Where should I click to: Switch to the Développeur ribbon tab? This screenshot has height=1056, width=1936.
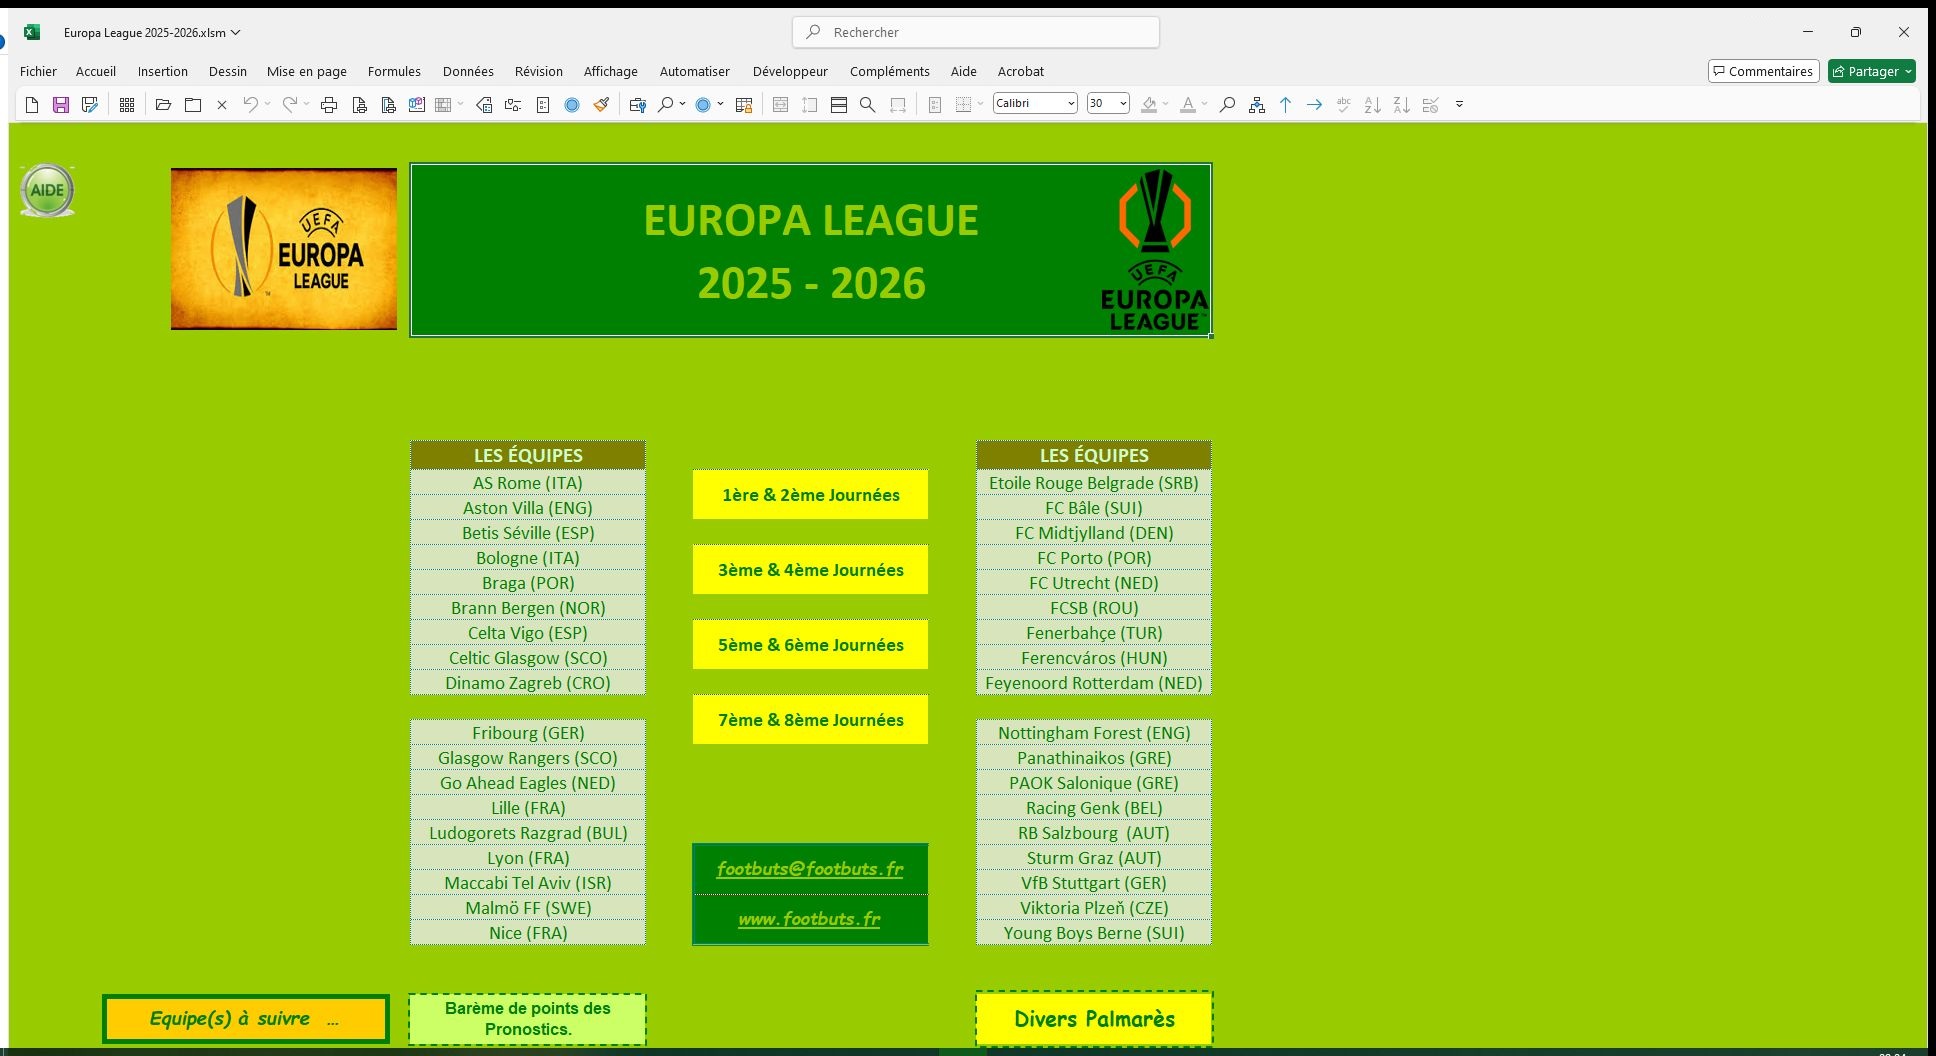(790, 72)
